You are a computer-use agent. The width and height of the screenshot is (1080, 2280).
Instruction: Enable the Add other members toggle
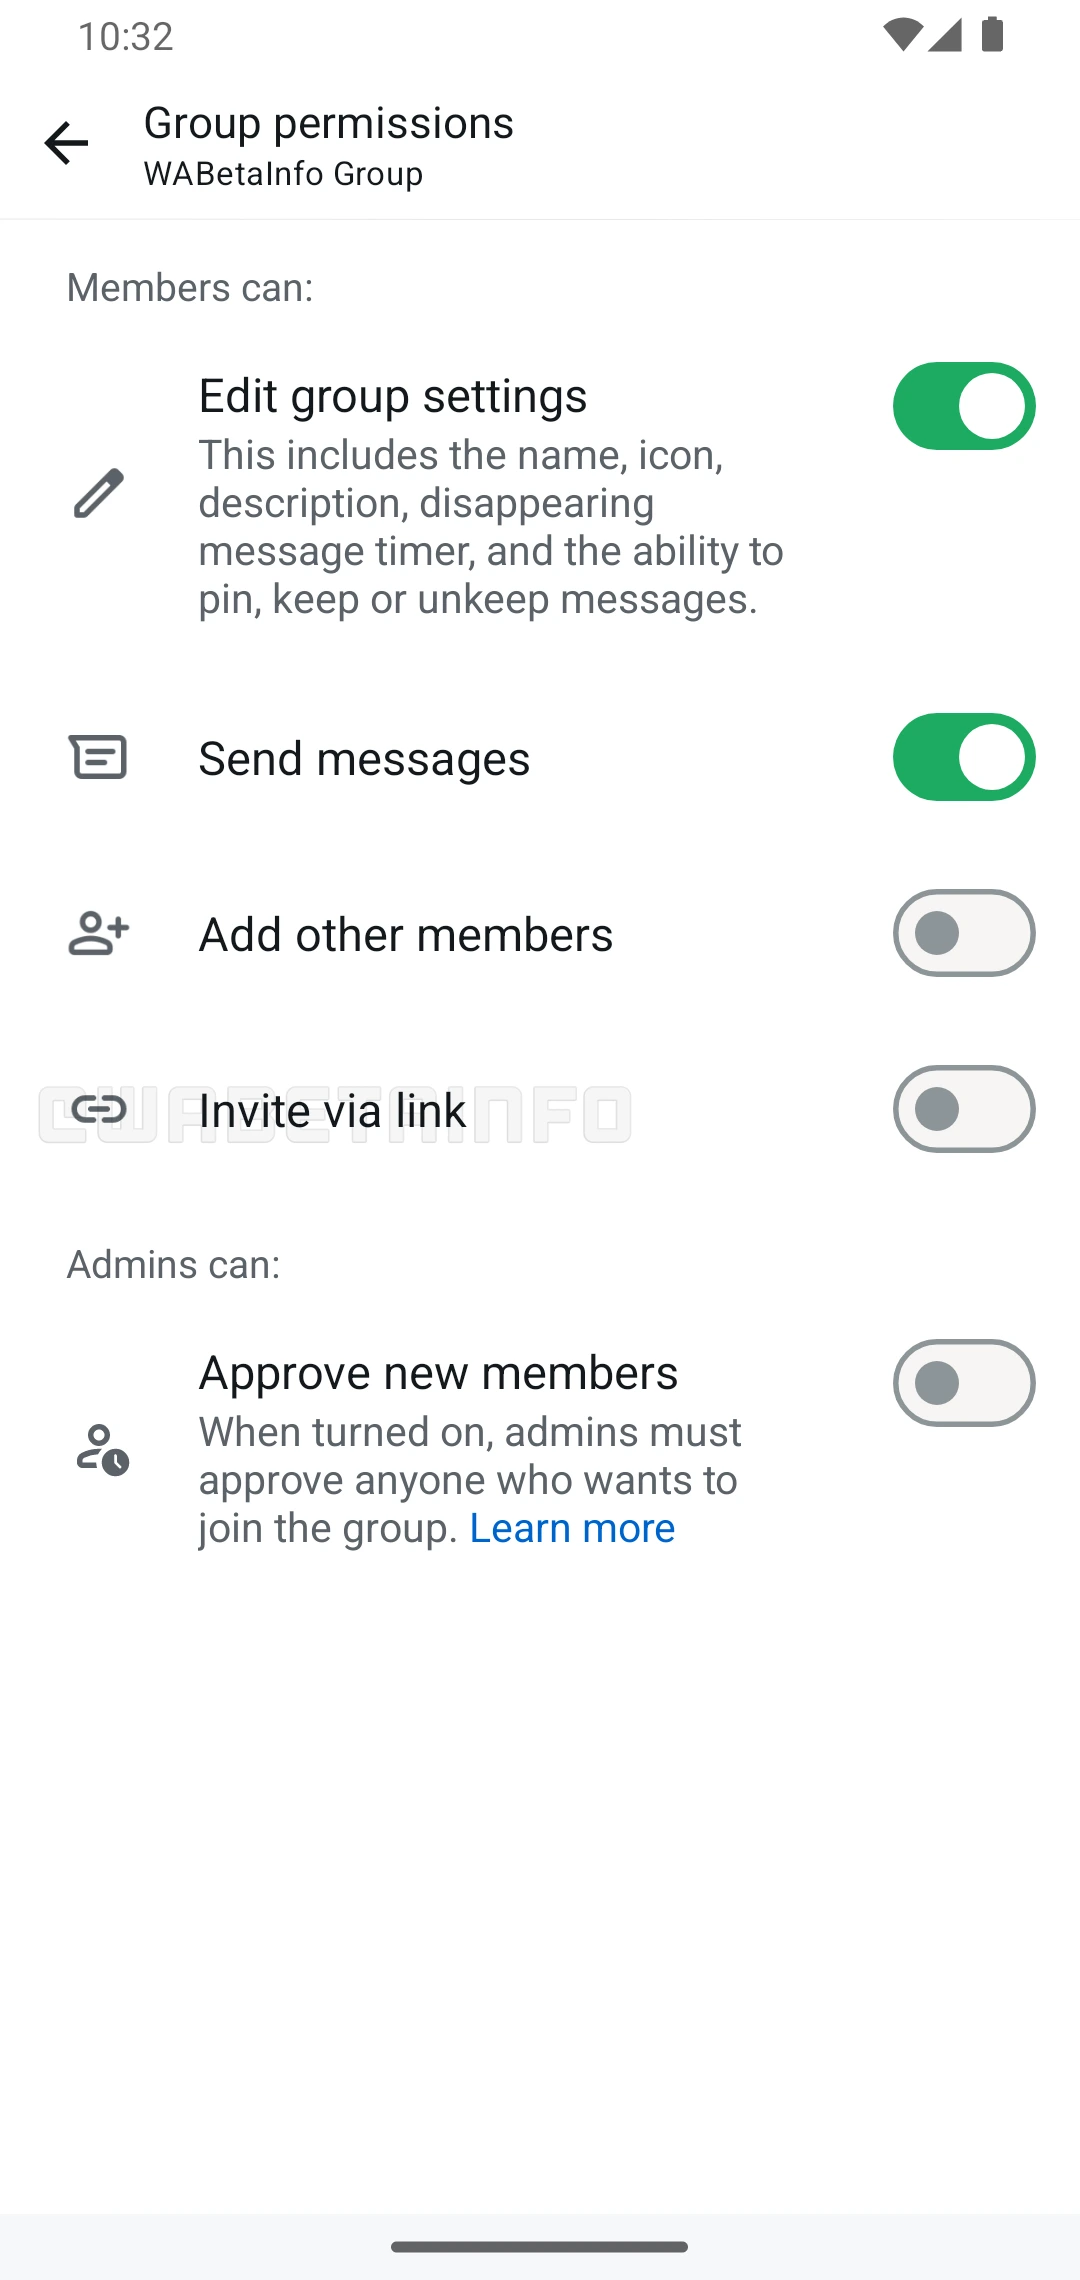963,933
